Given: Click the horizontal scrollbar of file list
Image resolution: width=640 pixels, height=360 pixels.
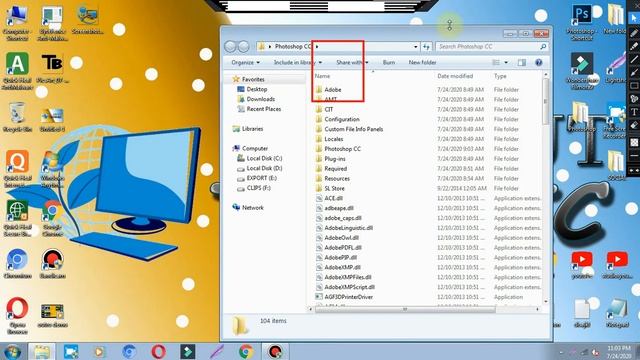Looking at the screenshot, I should pyautogui.click(x=405, y=309).
